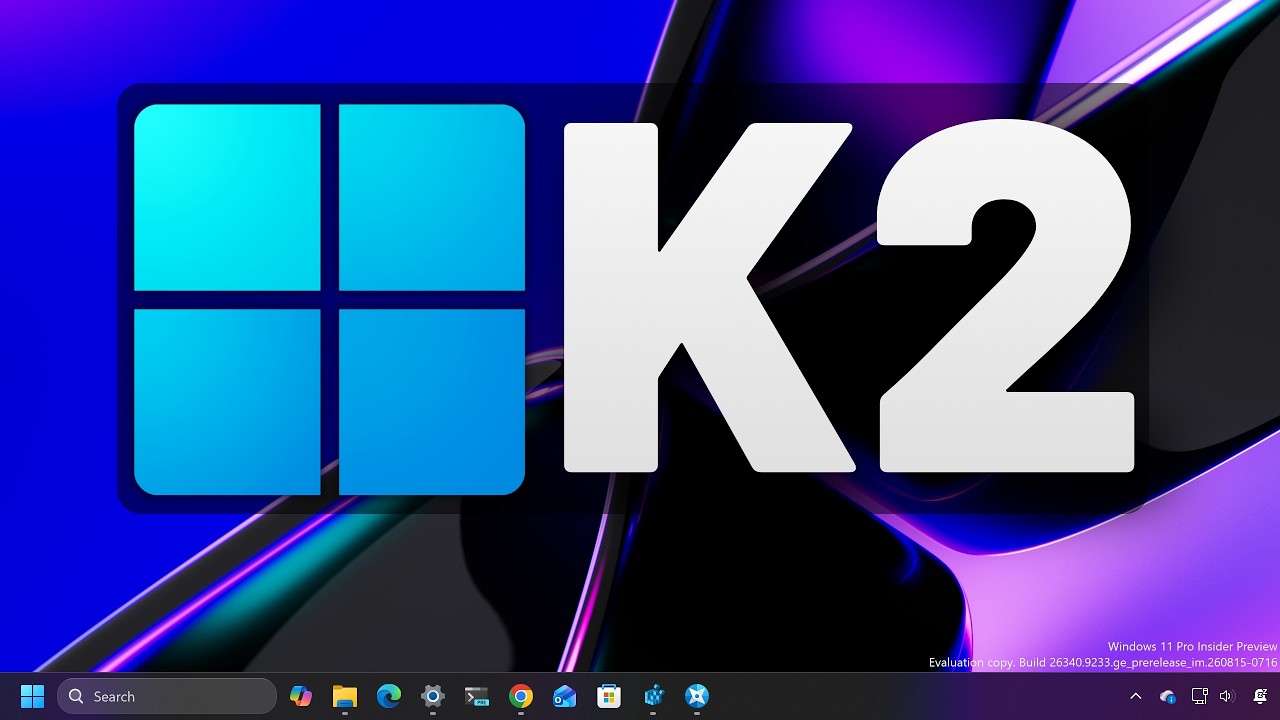Launch Google Chrome from the taskbar

tap(521, 696)
